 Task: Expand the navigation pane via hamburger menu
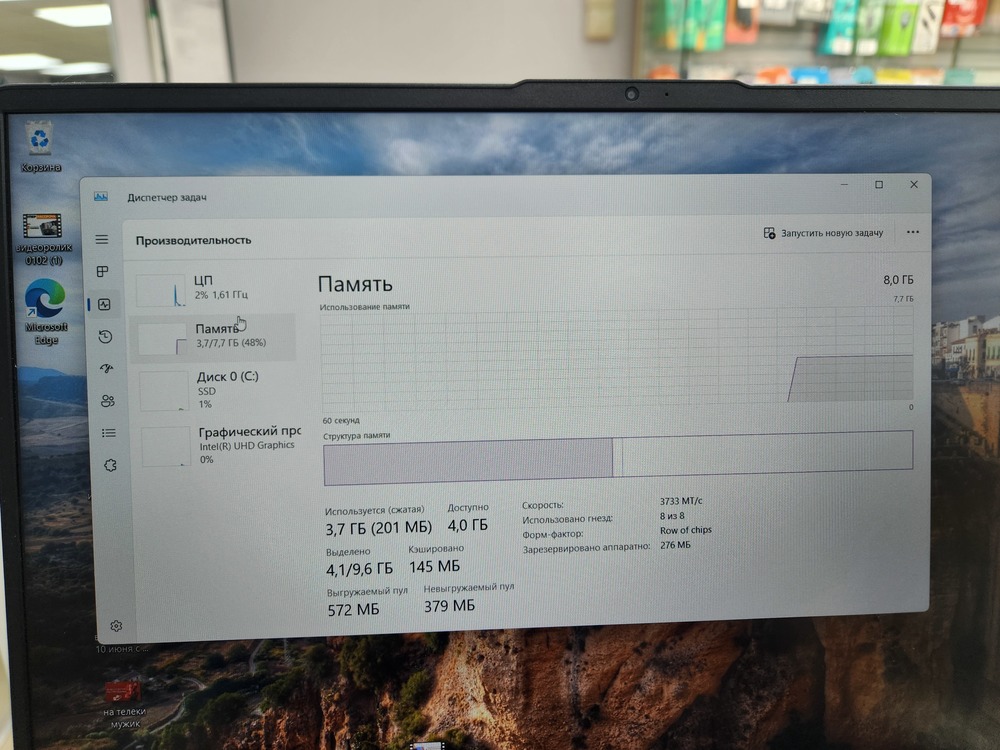[101, 239]
